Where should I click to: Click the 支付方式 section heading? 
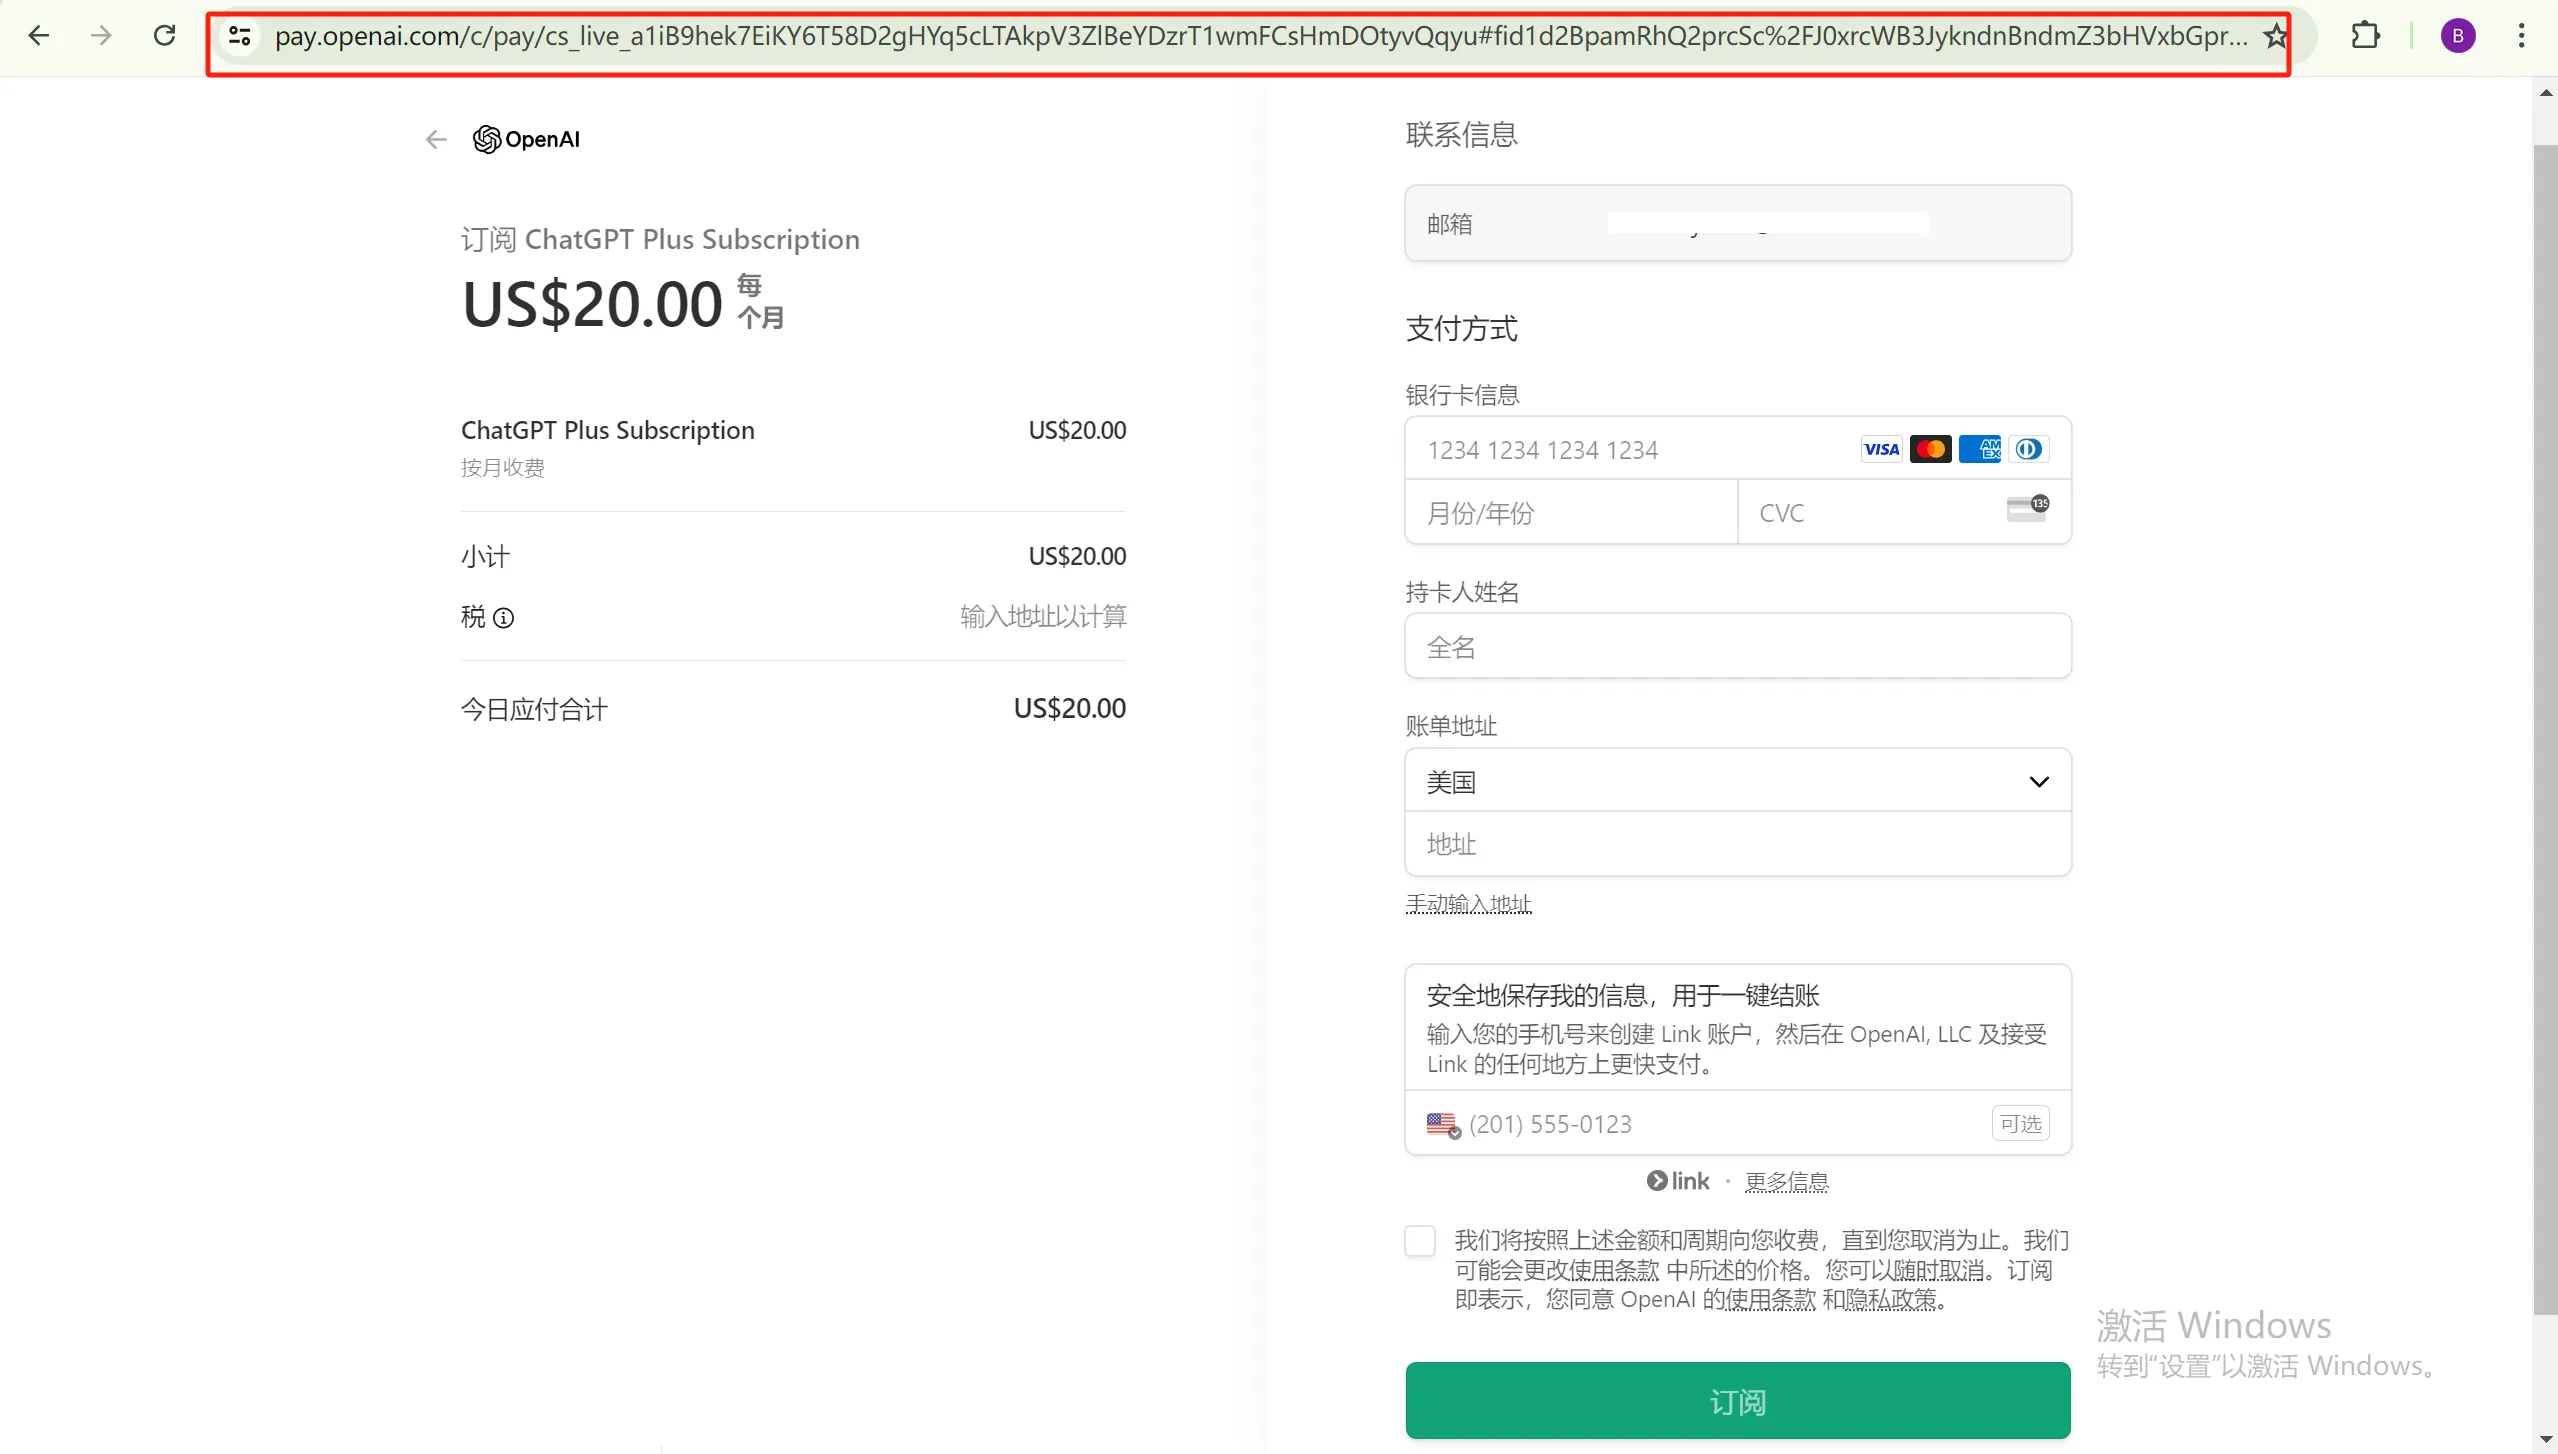tap(1462, 329)
